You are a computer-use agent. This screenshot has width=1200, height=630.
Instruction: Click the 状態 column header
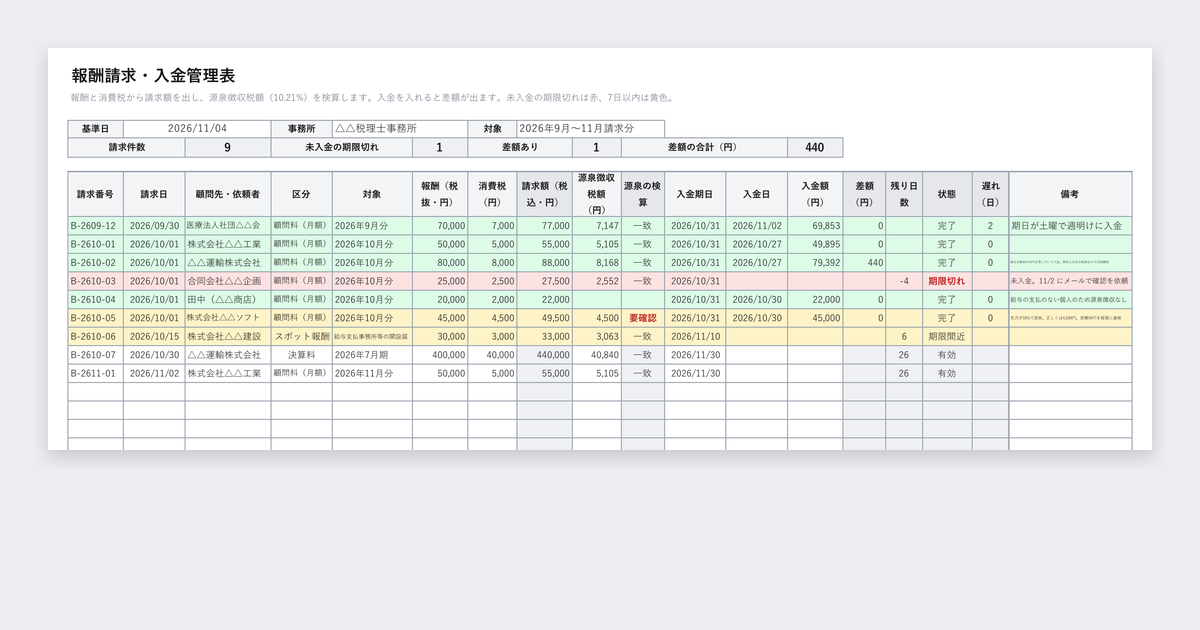click(x=947, y=194)
